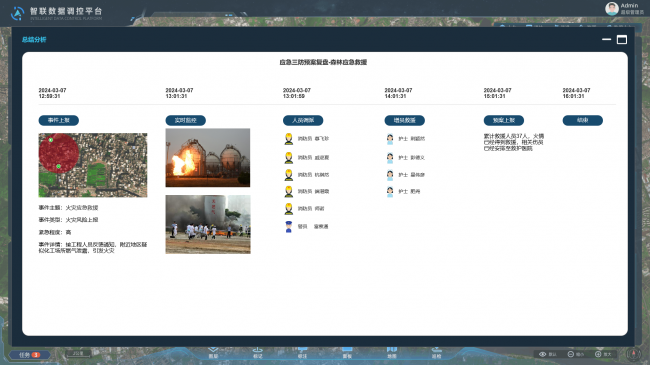The image size is (650, 365).
Task: Open the tank fire explosion photo
Action: pos(208,158)
